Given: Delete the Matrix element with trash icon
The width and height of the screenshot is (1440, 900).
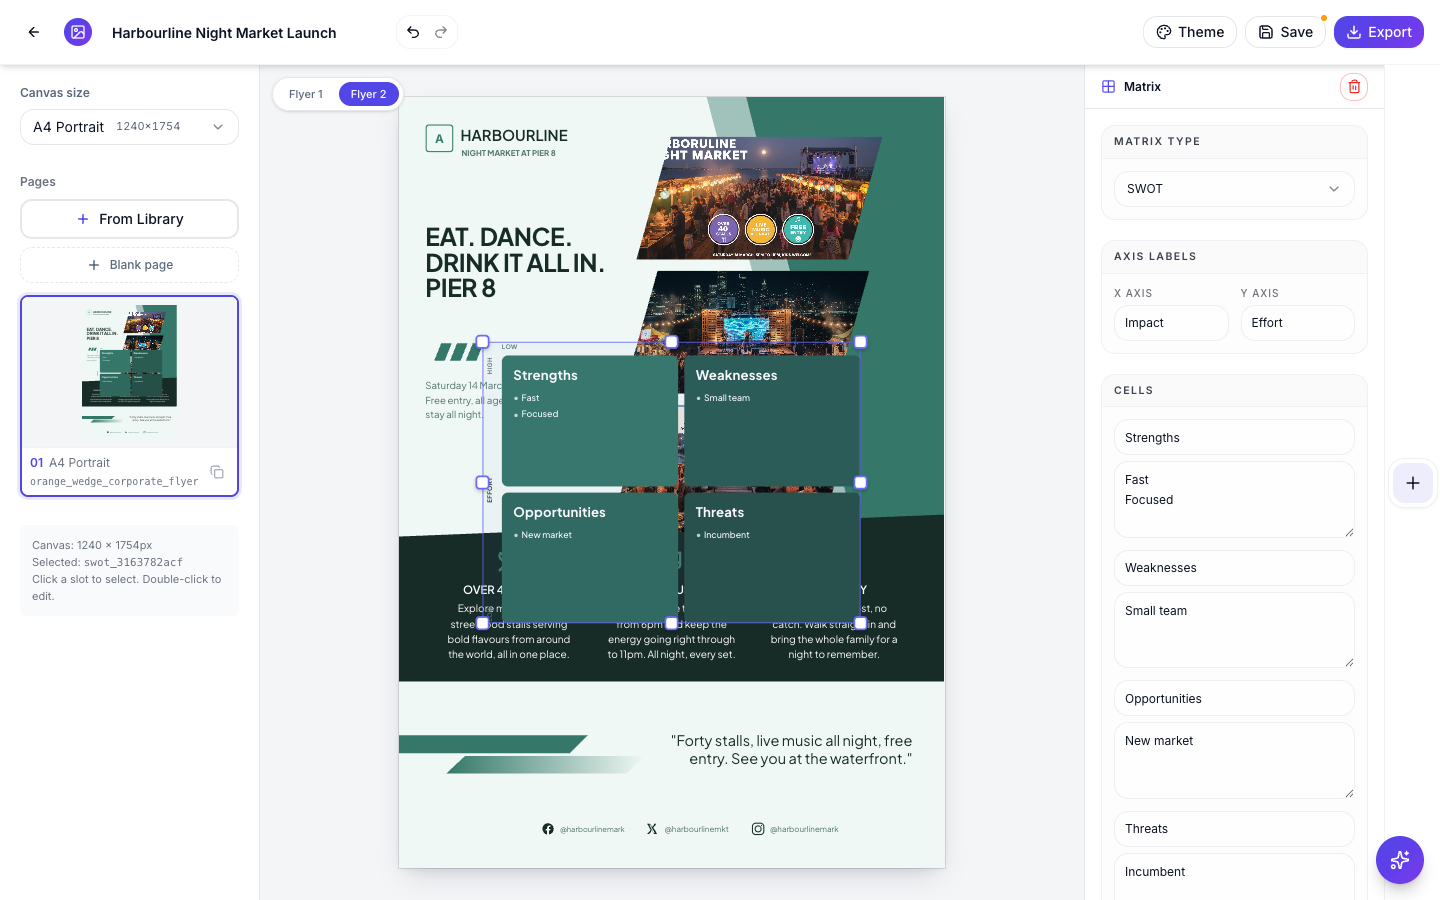Looking at the screenshot, I should [x=1354, y=87].
